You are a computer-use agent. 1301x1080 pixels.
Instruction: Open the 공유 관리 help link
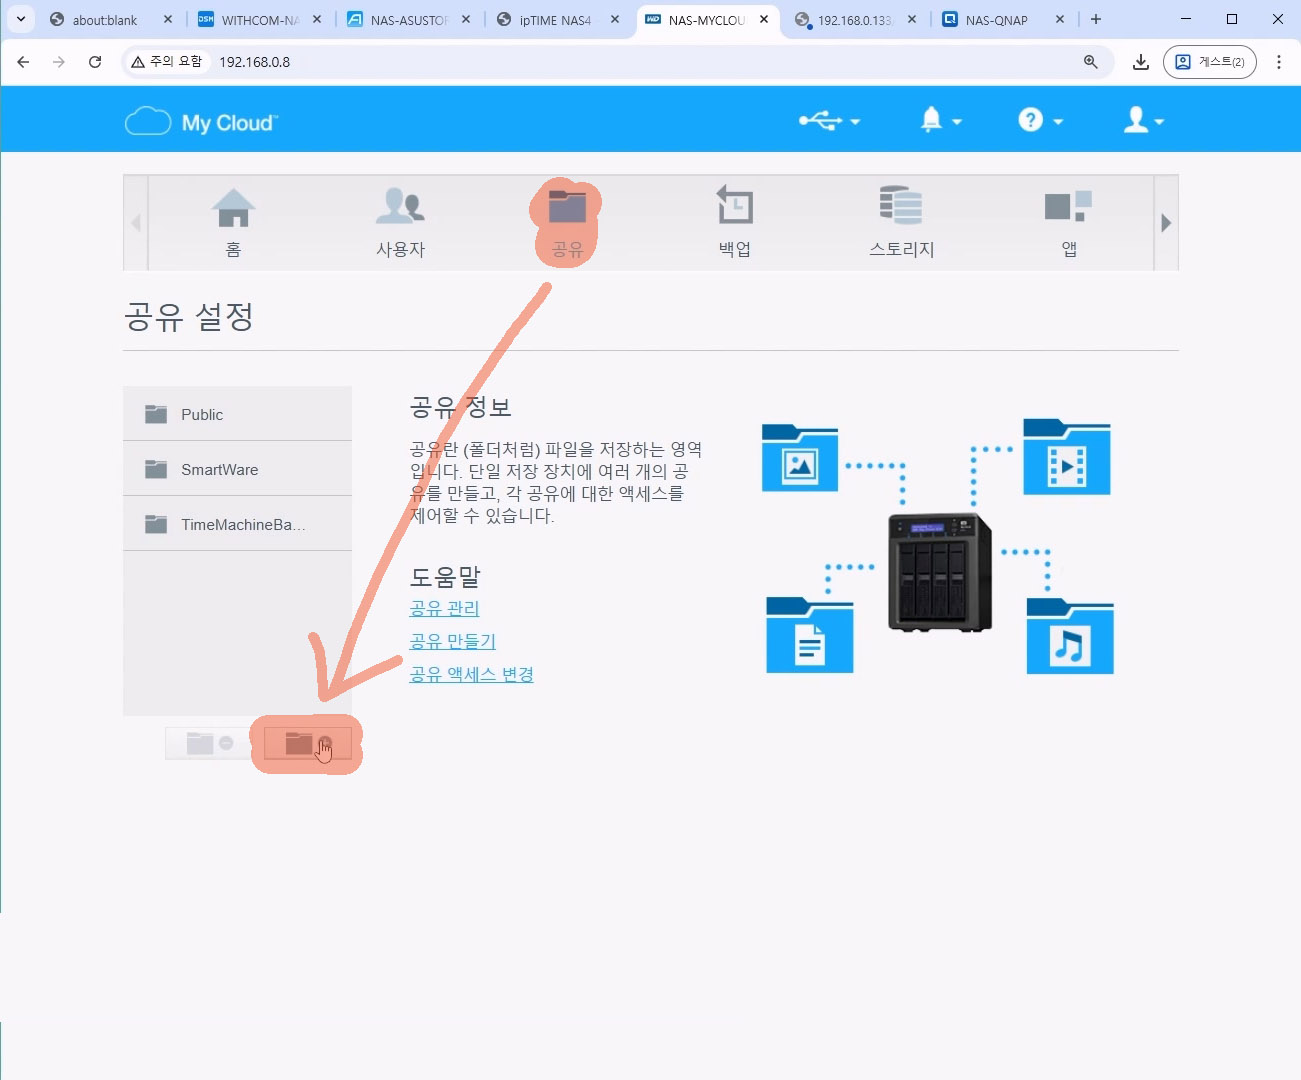point(444,608)
